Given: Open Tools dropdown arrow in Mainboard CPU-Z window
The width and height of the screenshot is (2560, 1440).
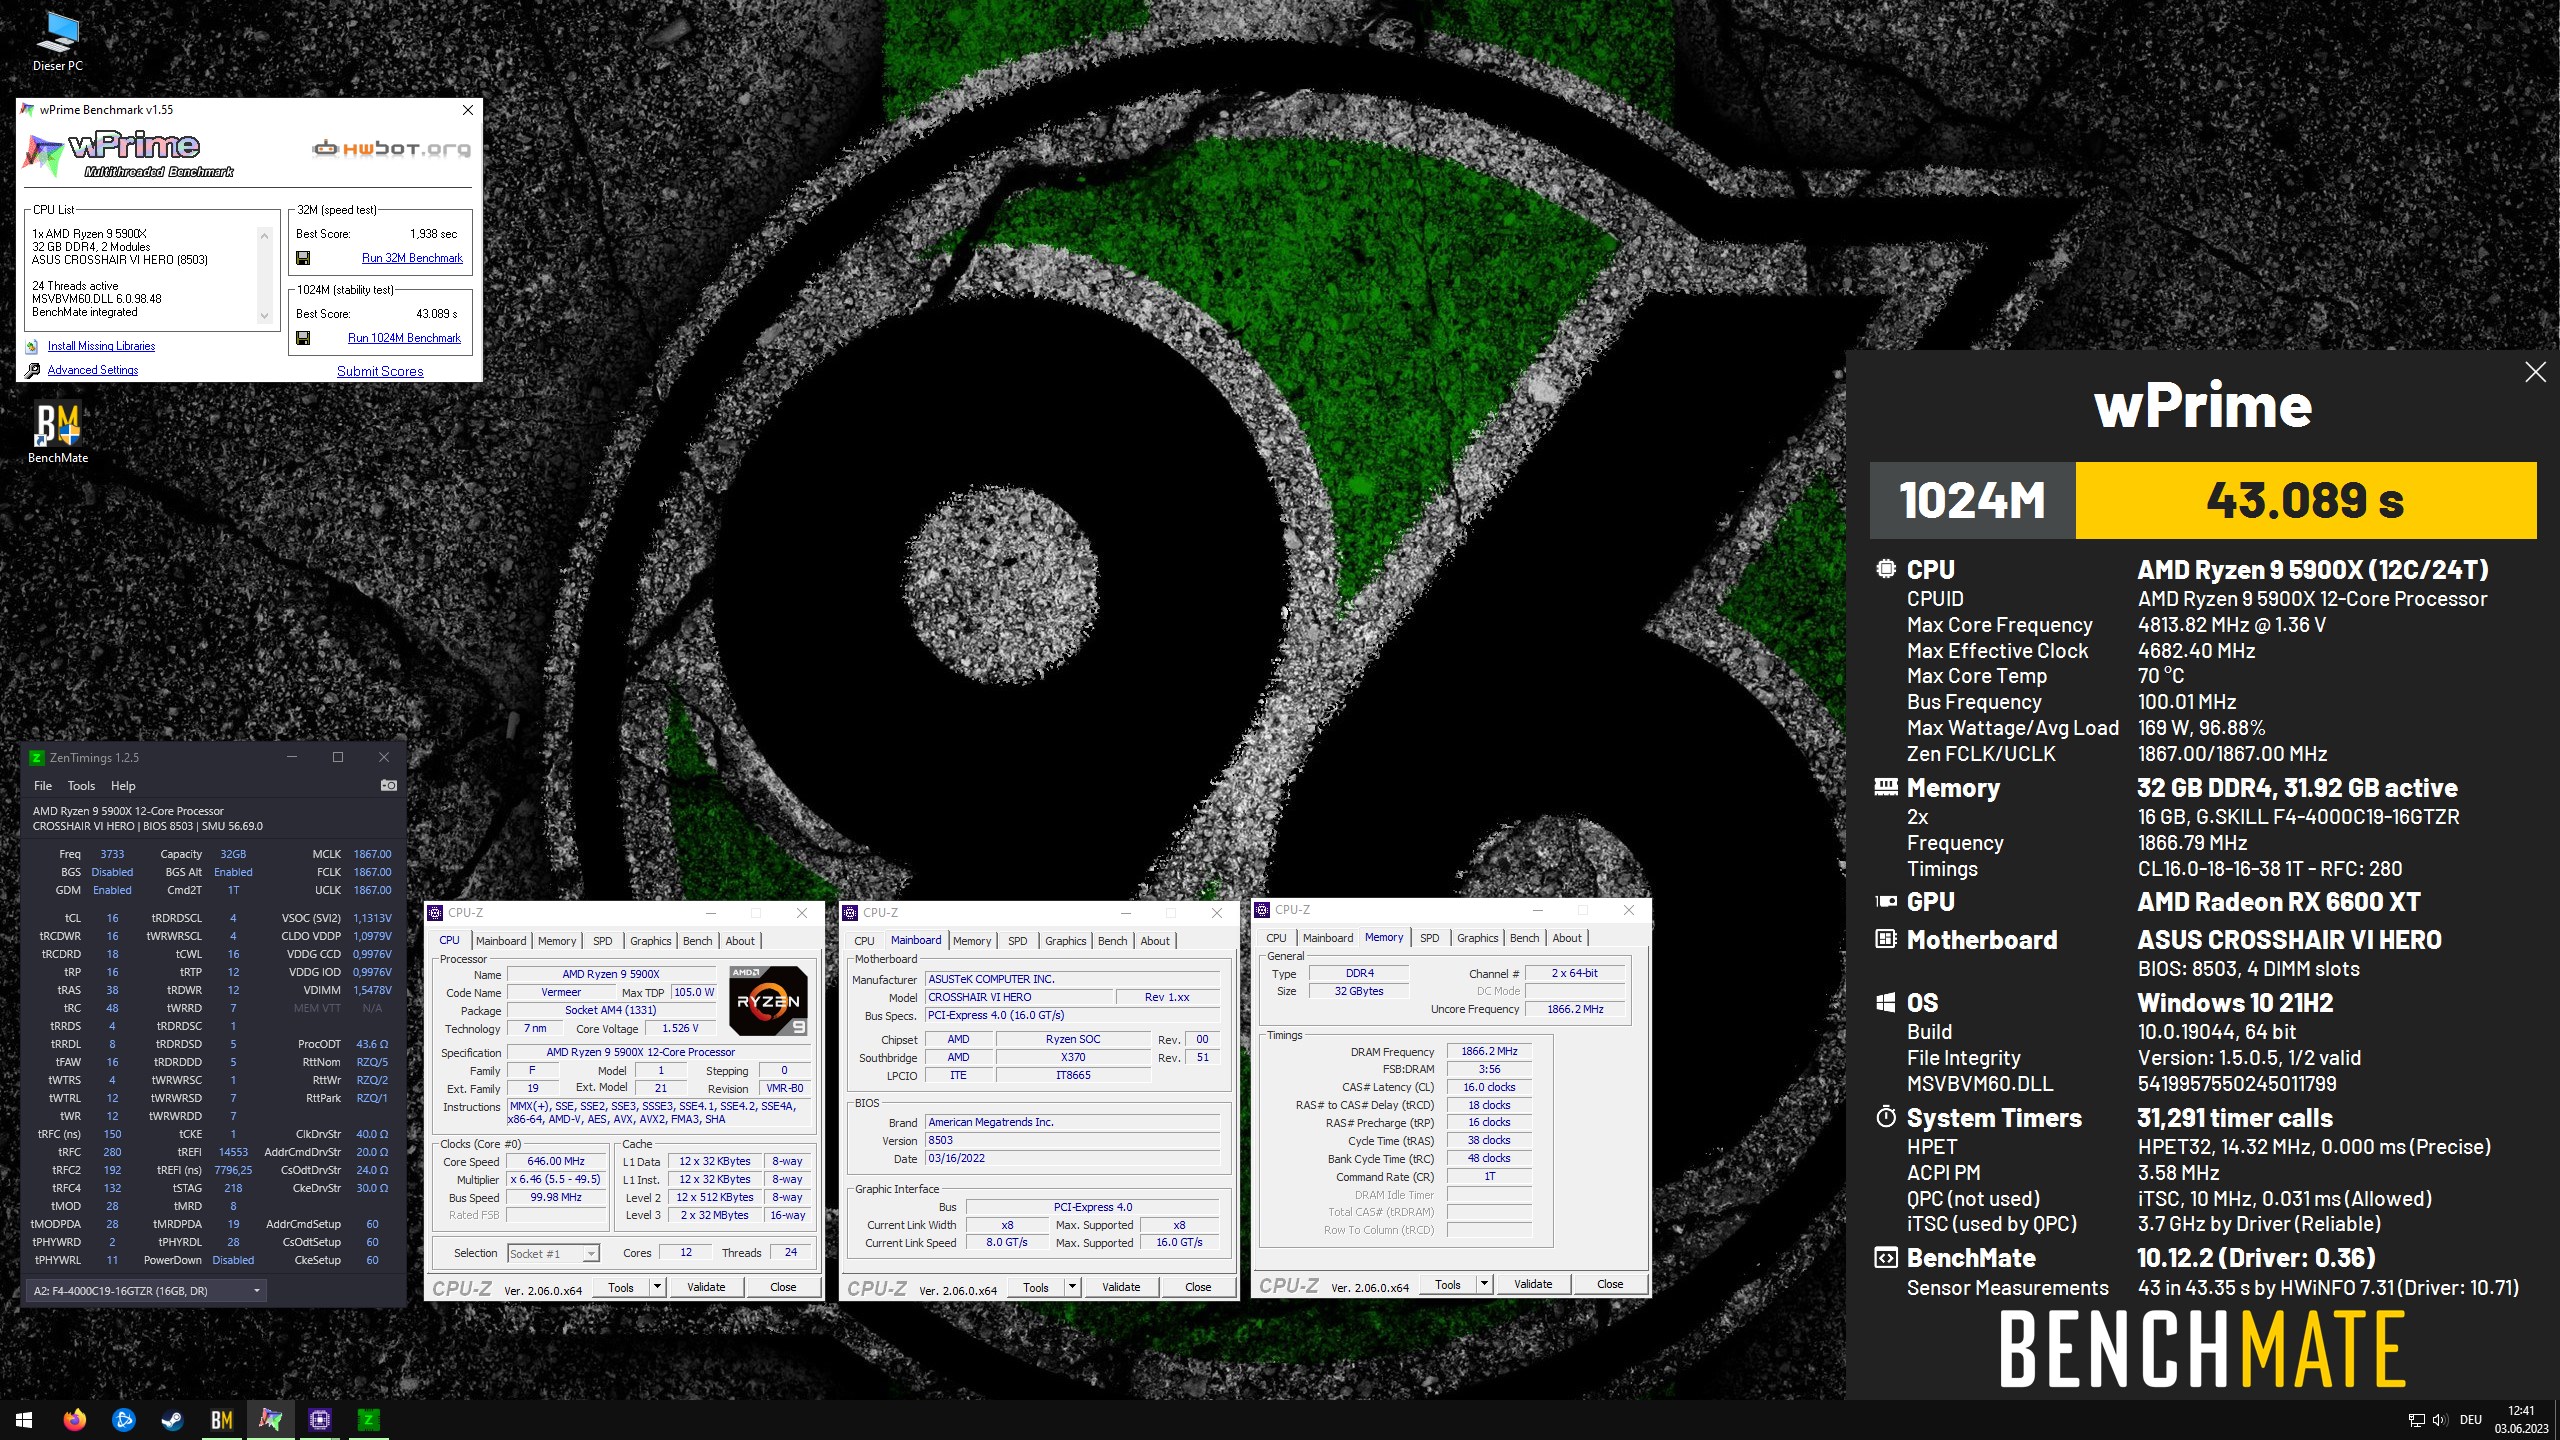Looking at the screenshot, I should 1073,1287.
